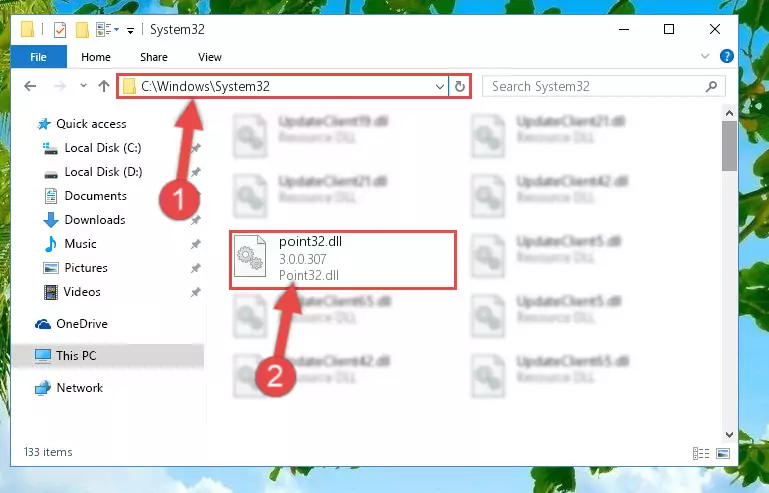Click the Search System32 field
Viewport: 769px width, 493px height.
pyautogui.click(x=603, y=86)
